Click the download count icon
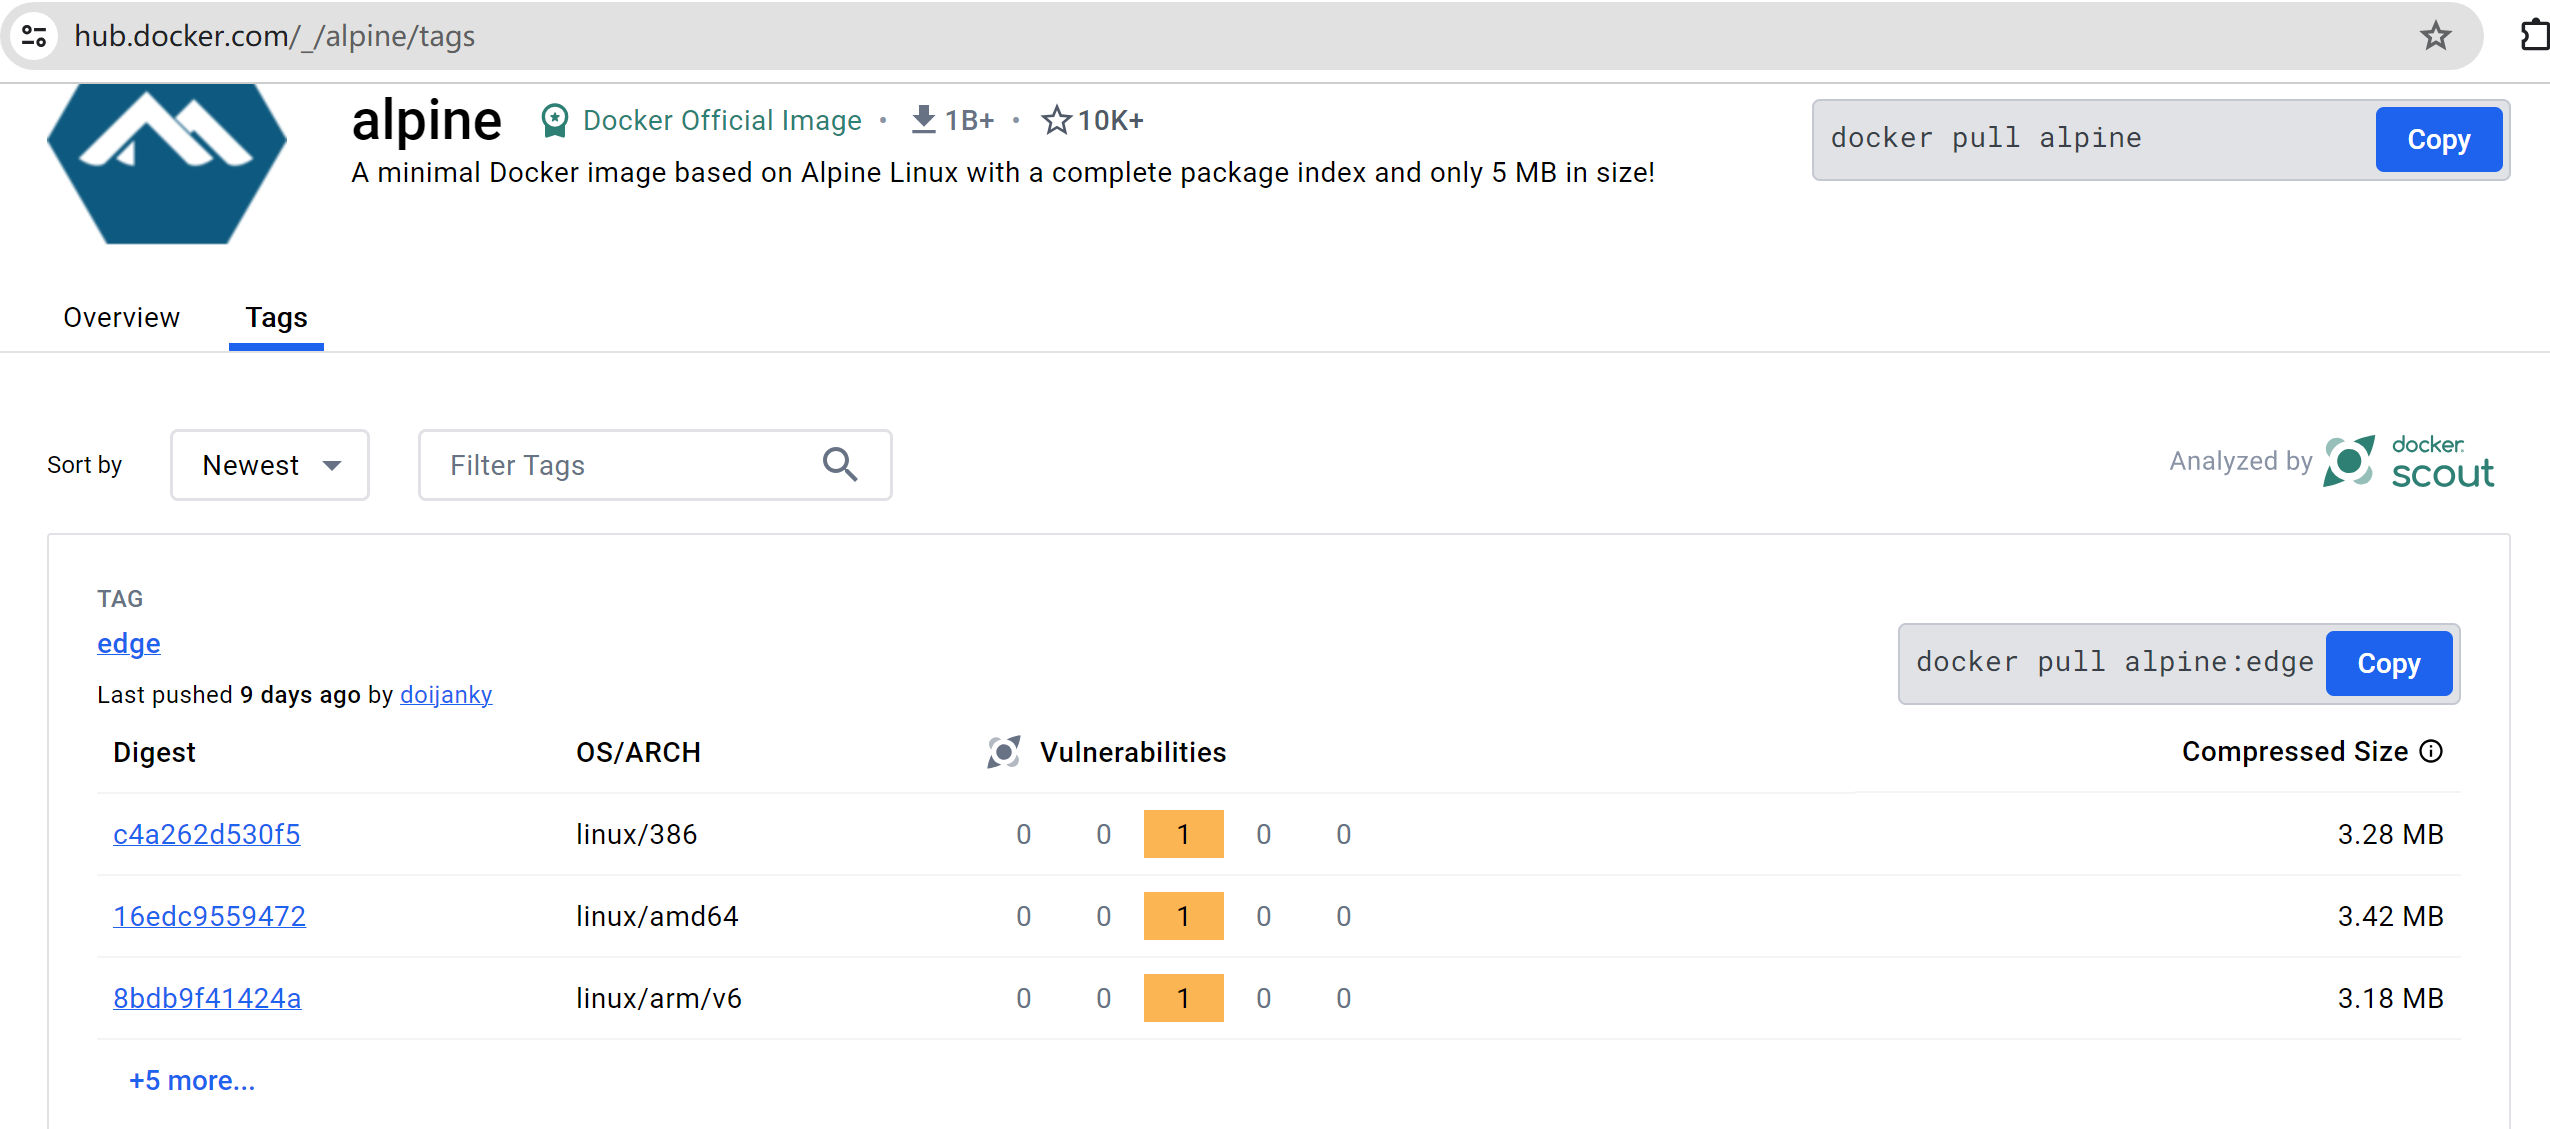The height and width of the screenshot is (1129, 2550). 923,120
